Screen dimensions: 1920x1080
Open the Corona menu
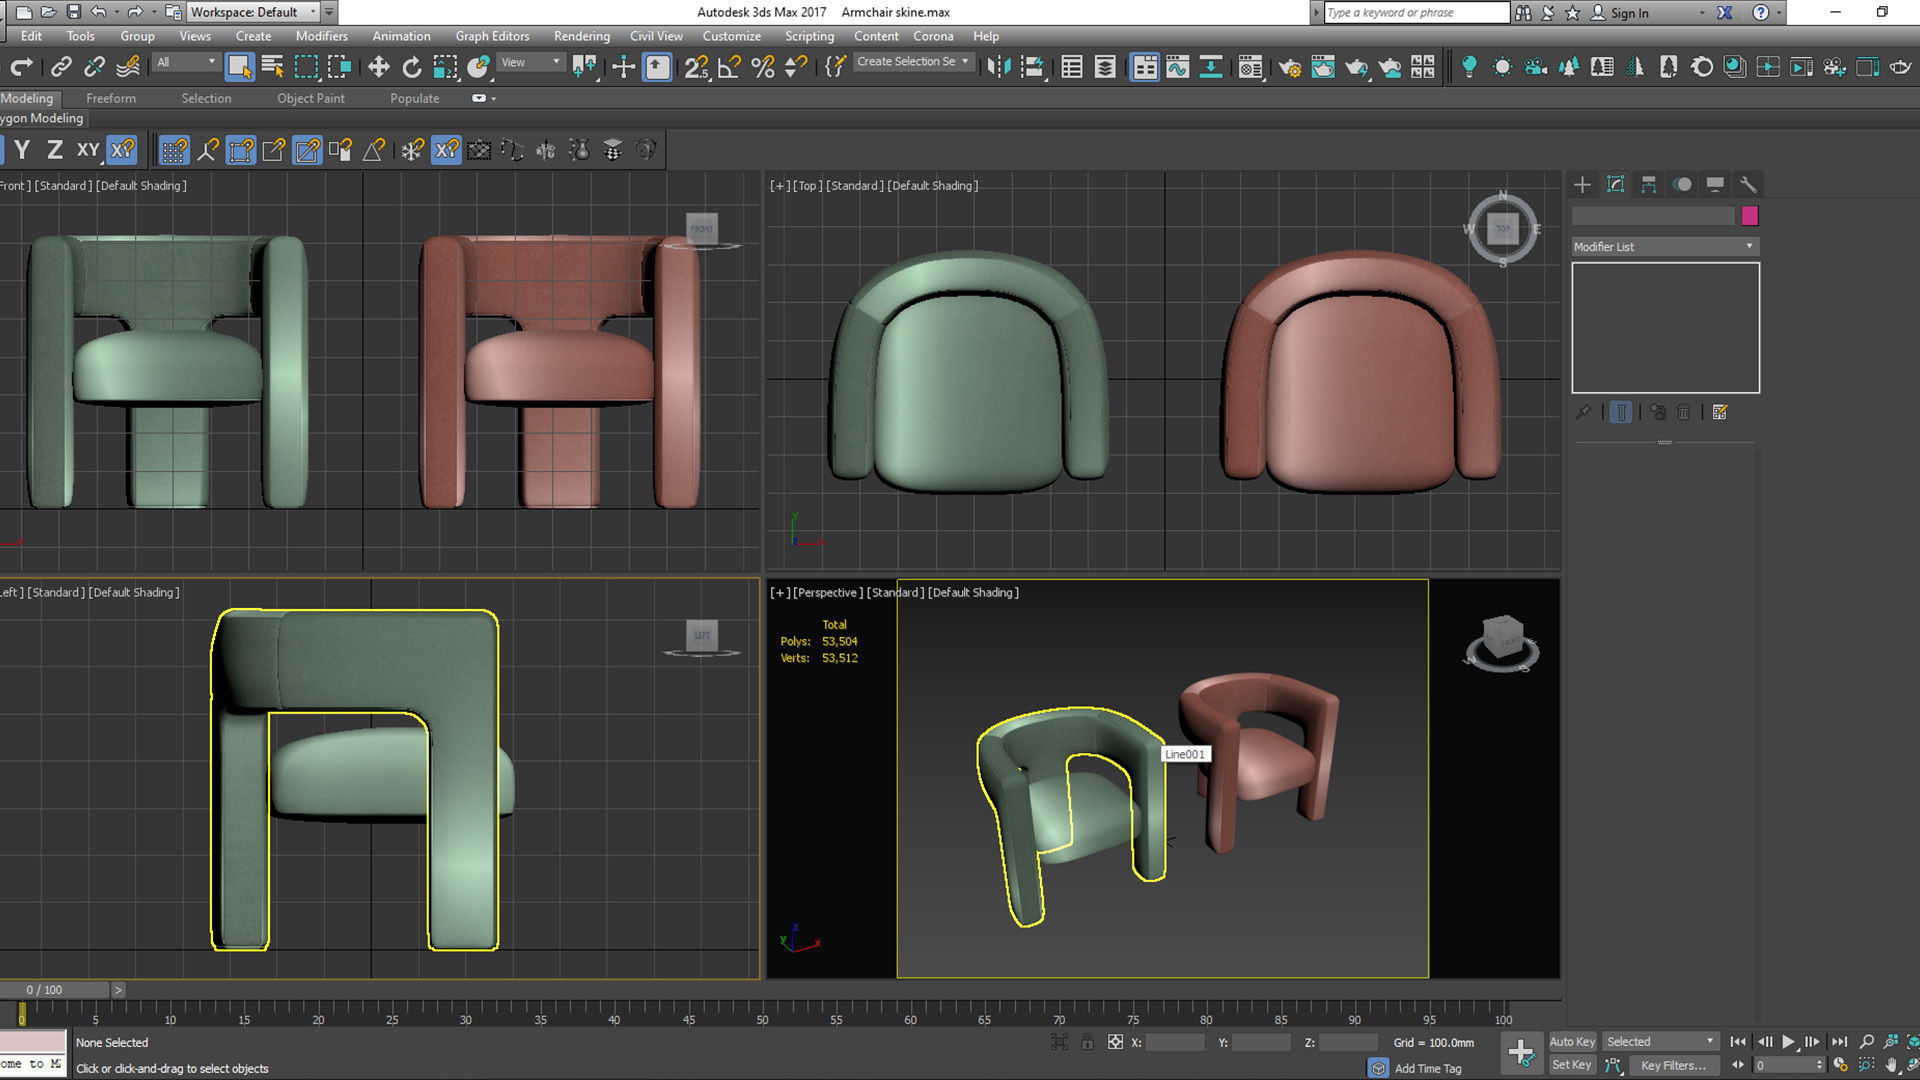tap(933, 36)
